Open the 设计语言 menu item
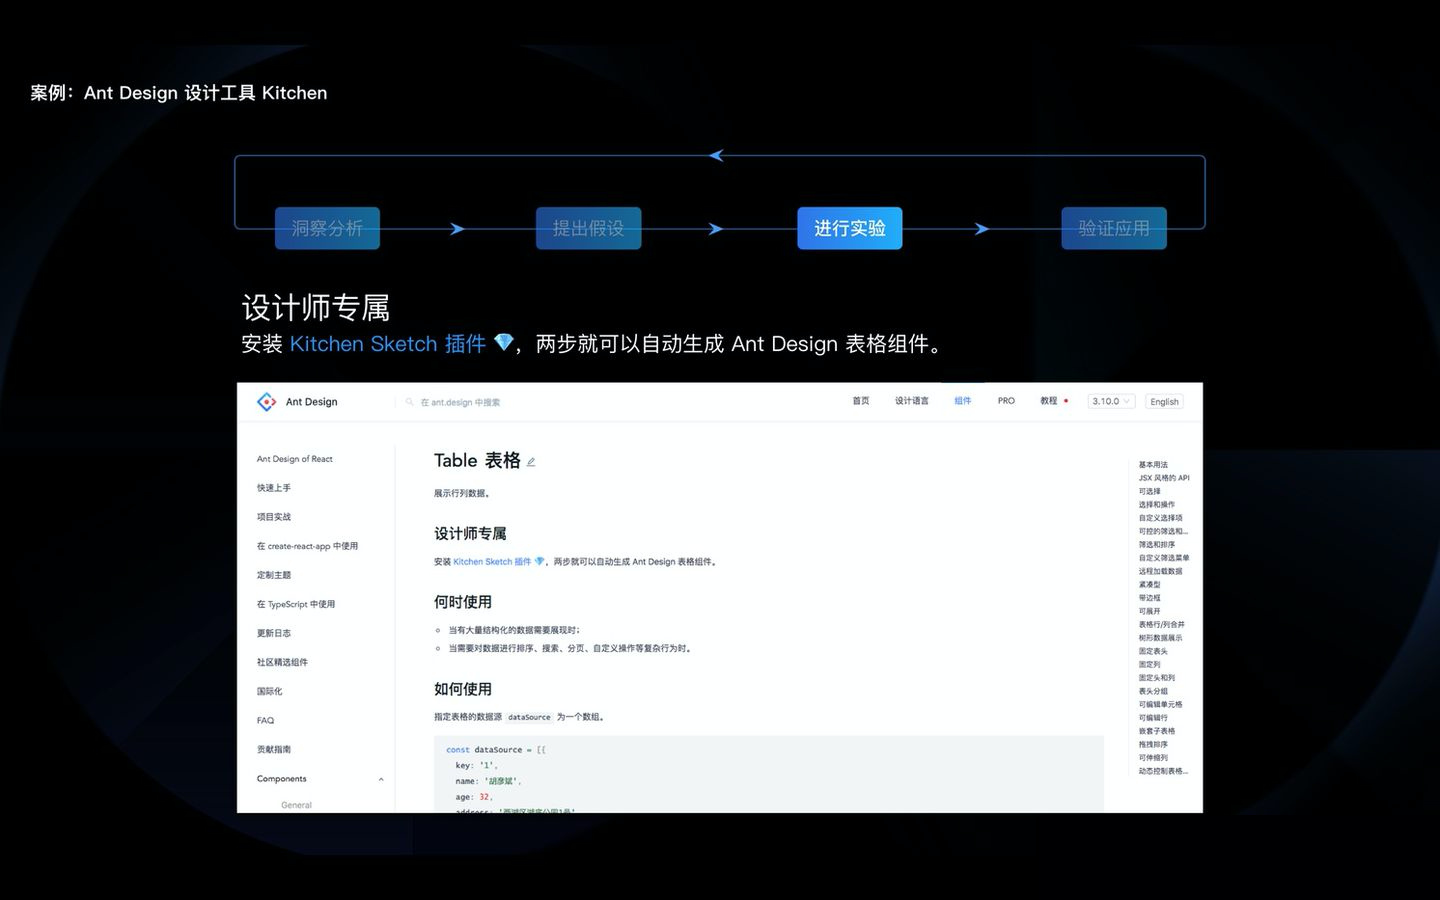This screenshot has width=1440, height=900. click(x=911, y=401)
